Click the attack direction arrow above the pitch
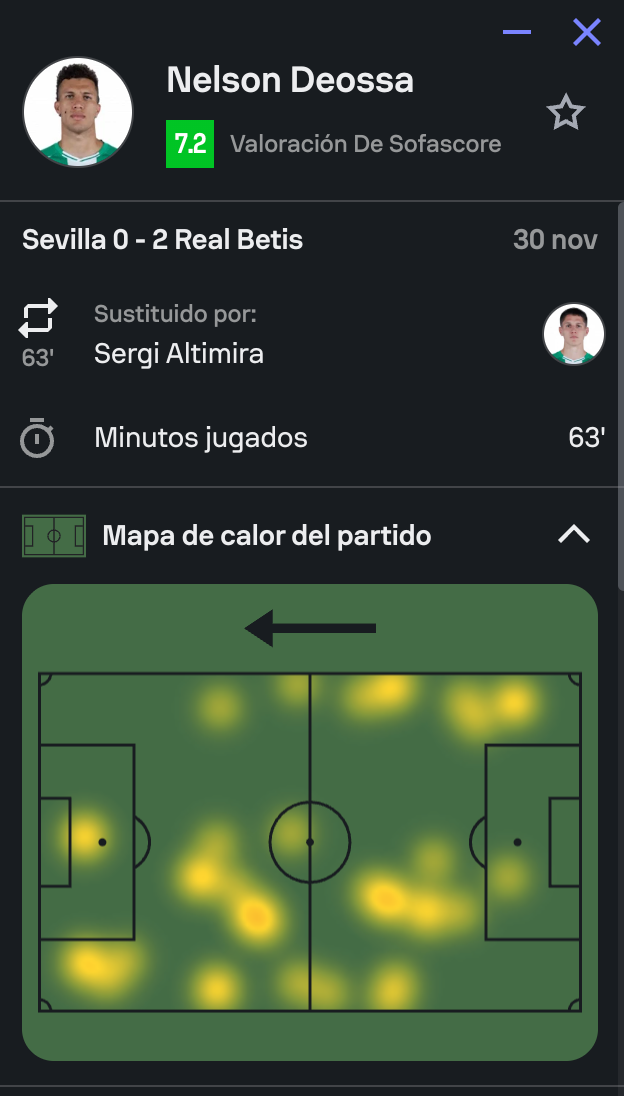Screen dimensions: 624x1096 310,628
